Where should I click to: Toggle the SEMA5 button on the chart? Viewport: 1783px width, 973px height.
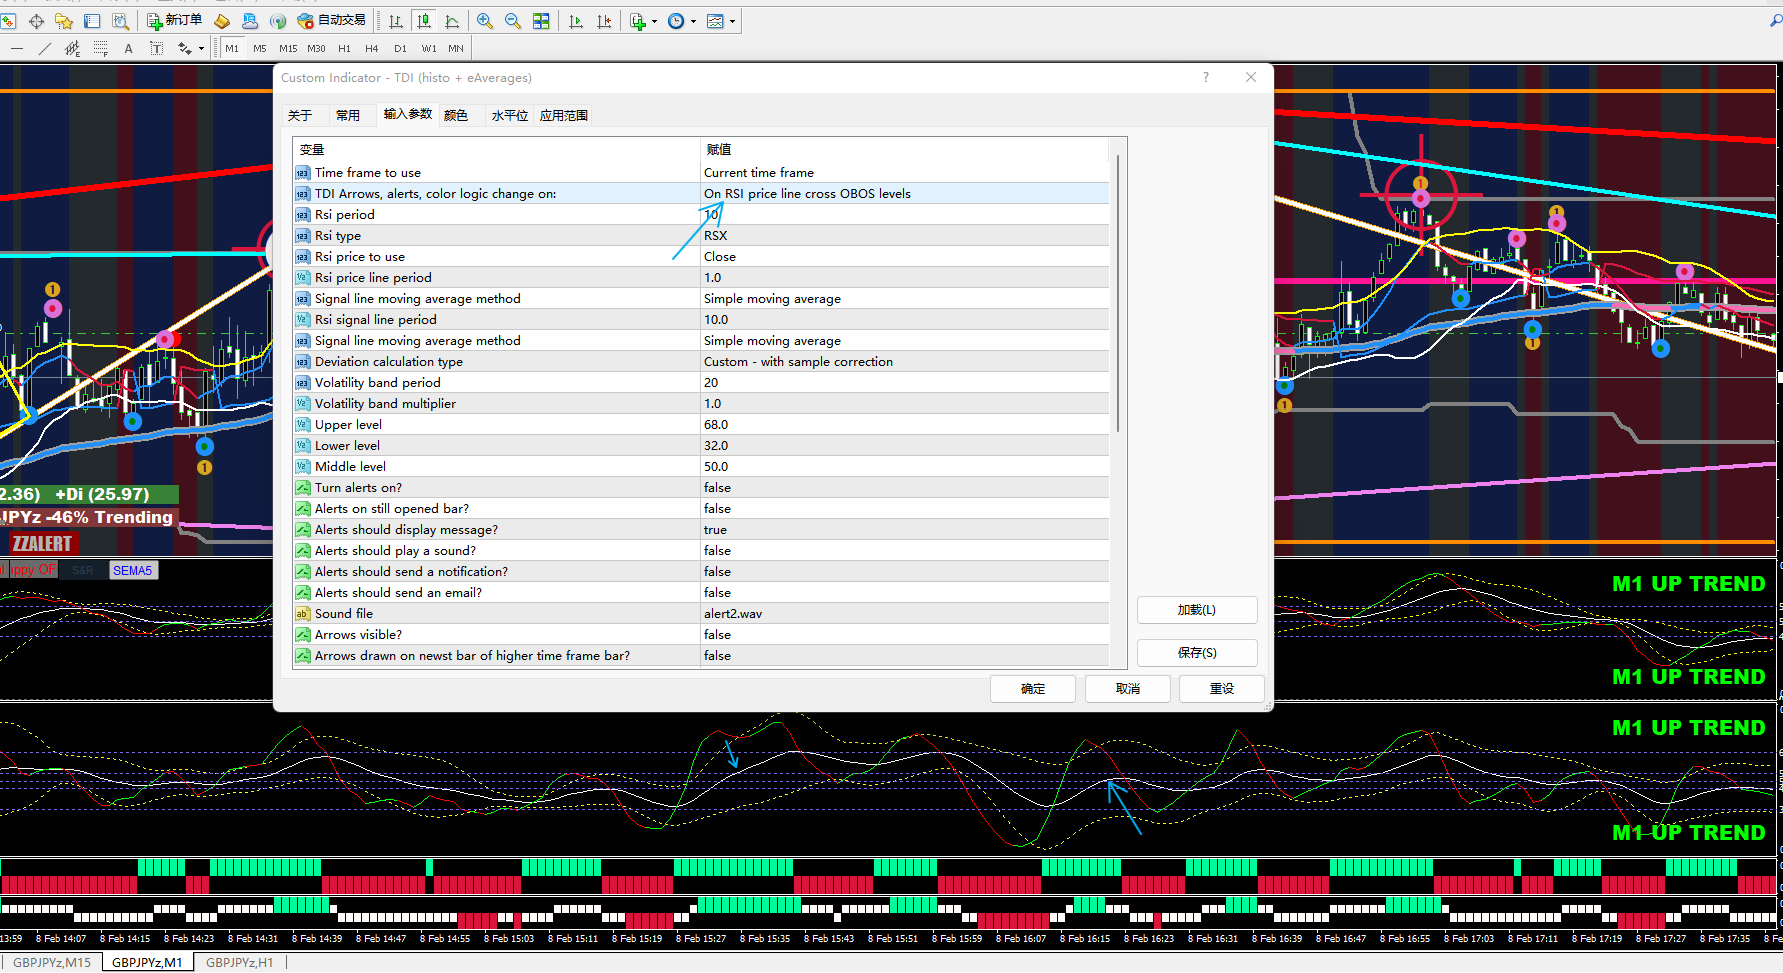point(133,570)
